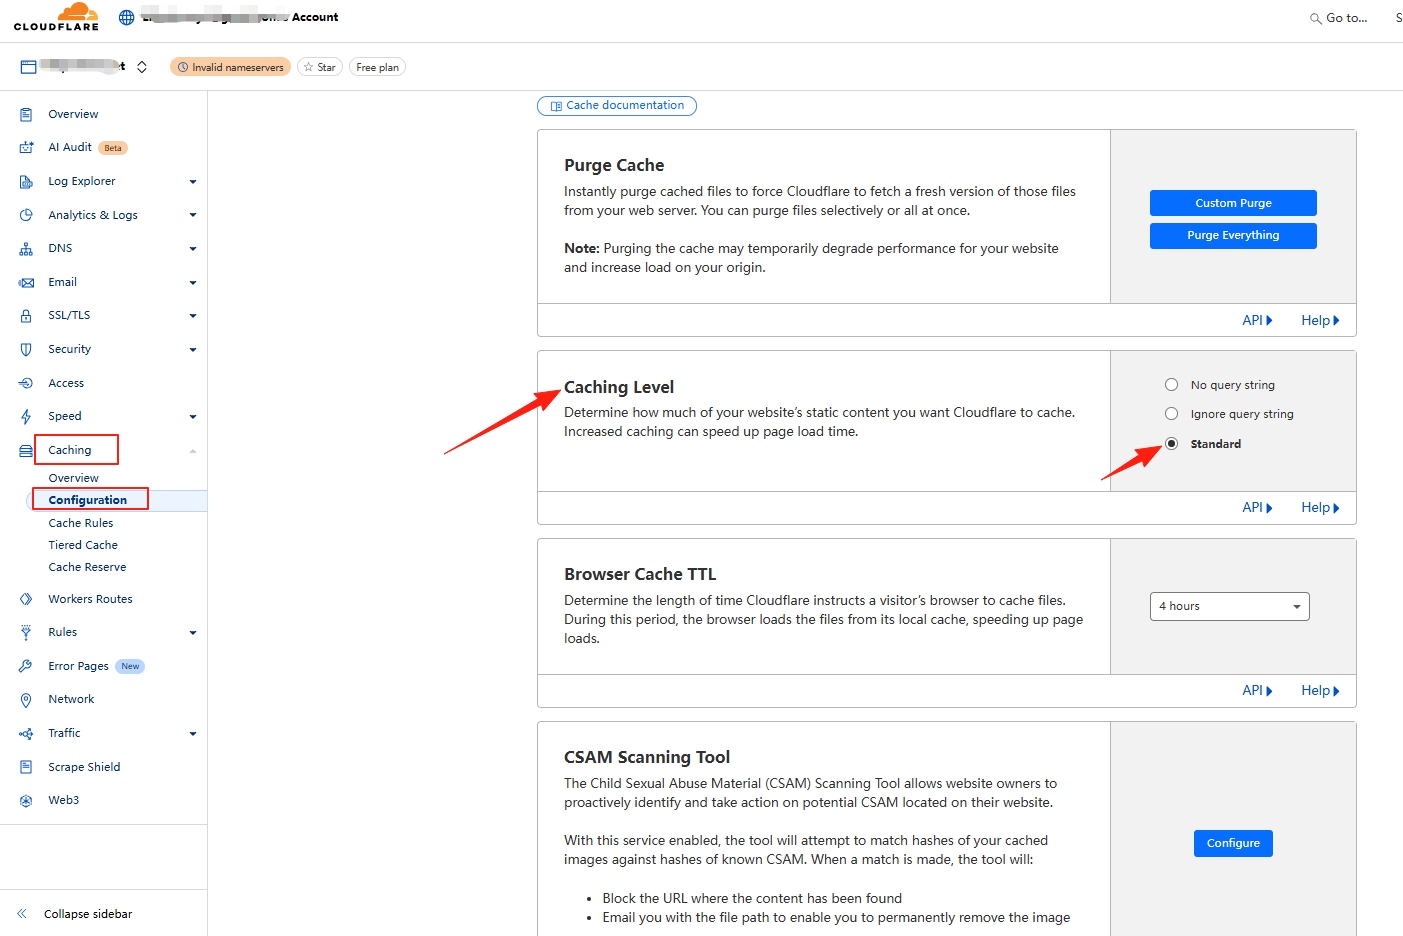The height and width of the screenshot is (936, 1403).
Task: Click the DNS sidebar icon
Action: tap(26, 249)
